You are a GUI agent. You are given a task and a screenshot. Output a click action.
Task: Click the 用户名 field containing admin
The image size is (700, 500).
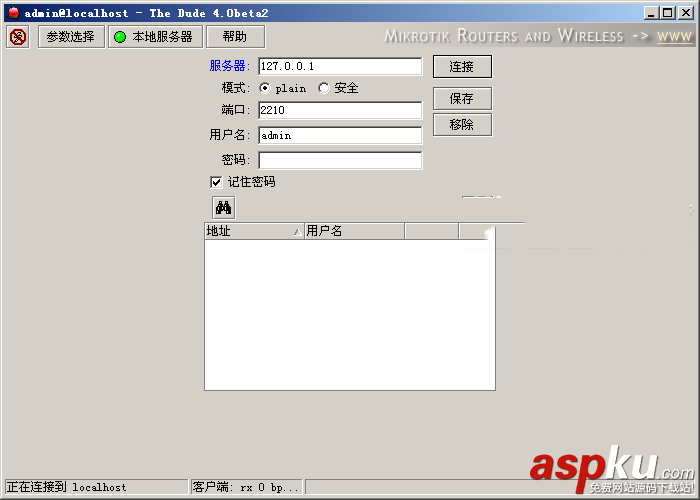pyautogui.click(x=340, y=135)
